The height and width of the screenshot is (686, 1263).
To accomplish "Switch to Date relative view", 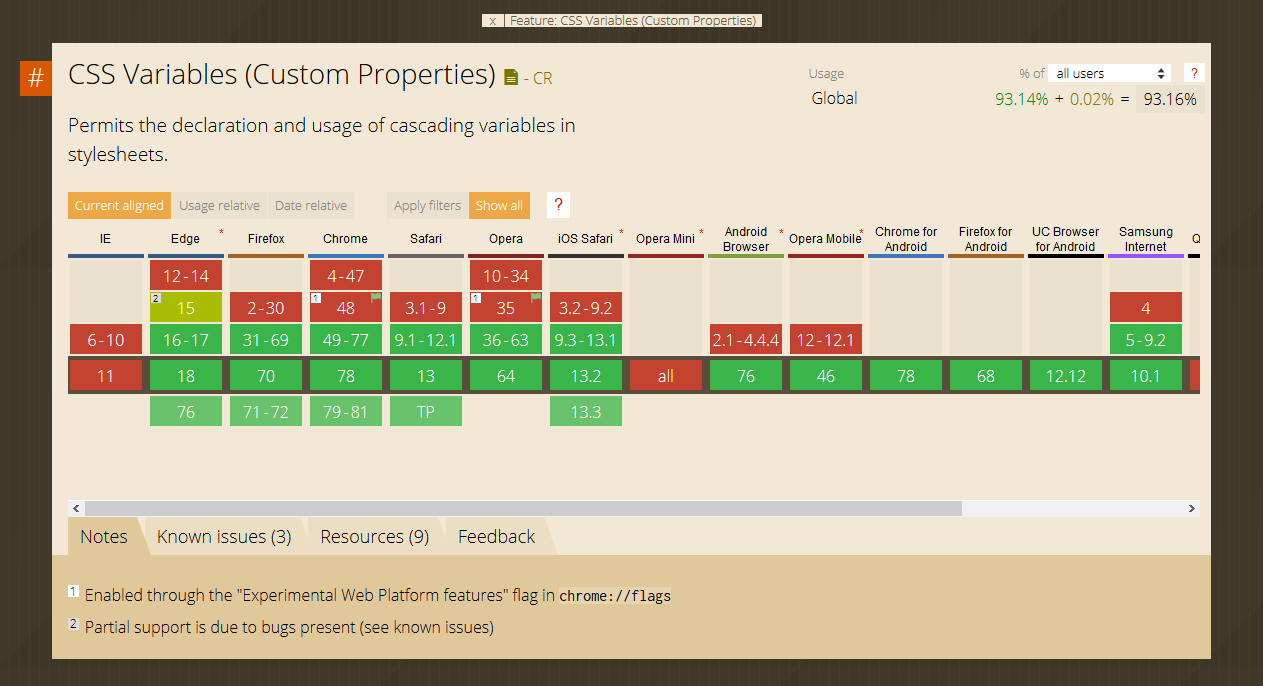I will [311, 204].
